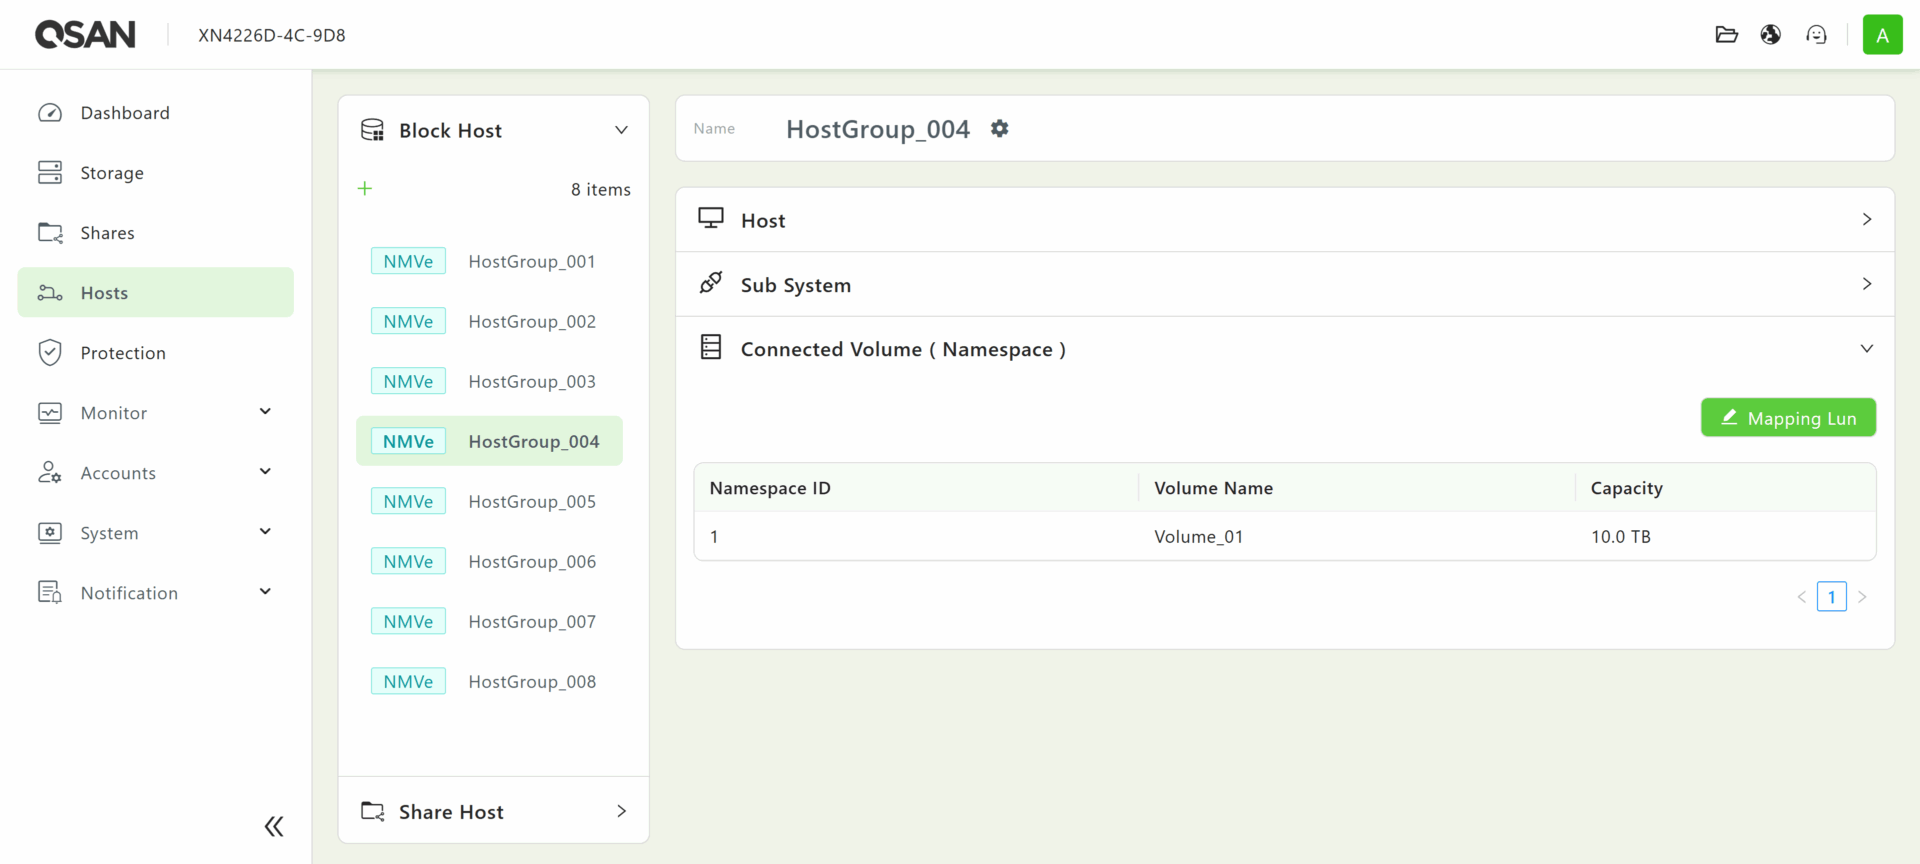
Task: Click the Mapping Lun button
Action: point(1788,418)
